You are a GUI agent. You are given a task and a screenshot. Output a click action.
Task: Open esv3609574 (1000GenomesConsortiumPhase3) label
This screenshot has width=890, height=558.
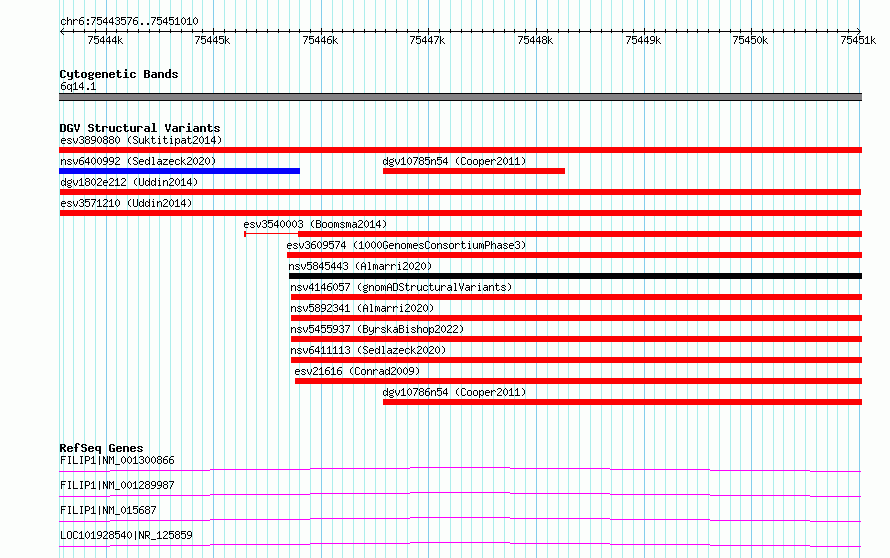[x=406, y=245]
